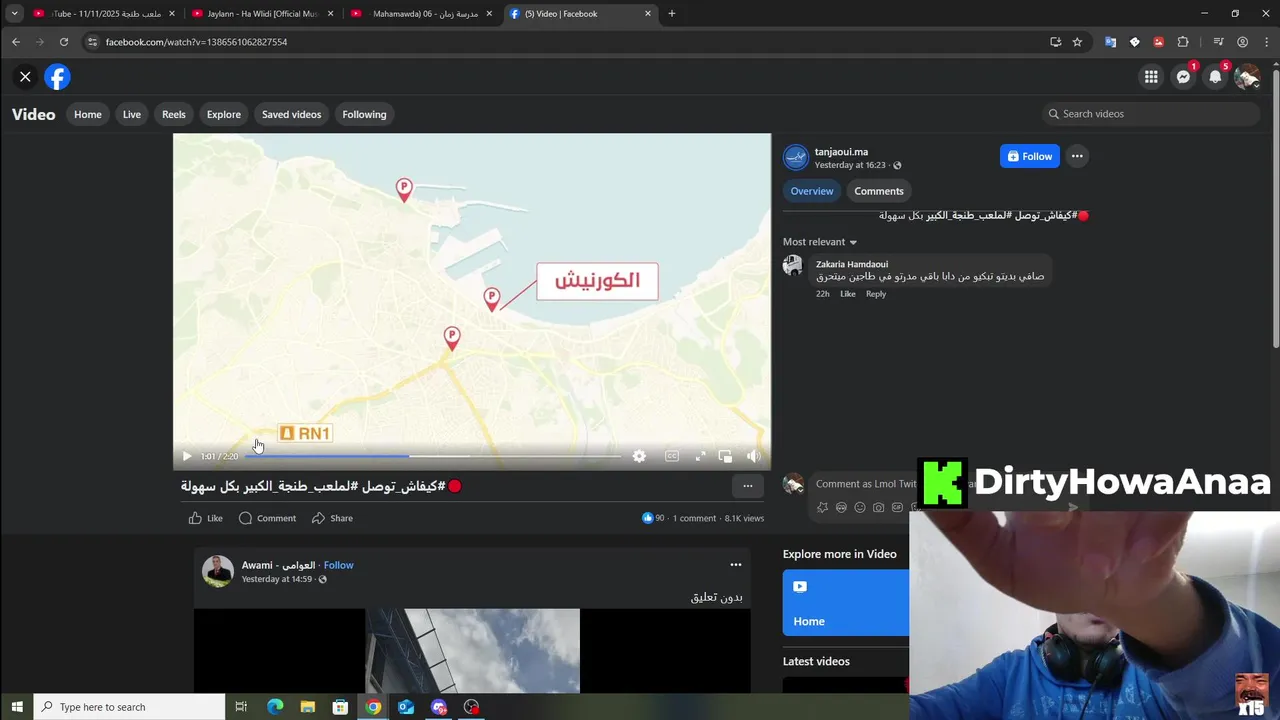Comment on the video
The height and width of the screenshot is (720, 1280).
click(267, 518)
